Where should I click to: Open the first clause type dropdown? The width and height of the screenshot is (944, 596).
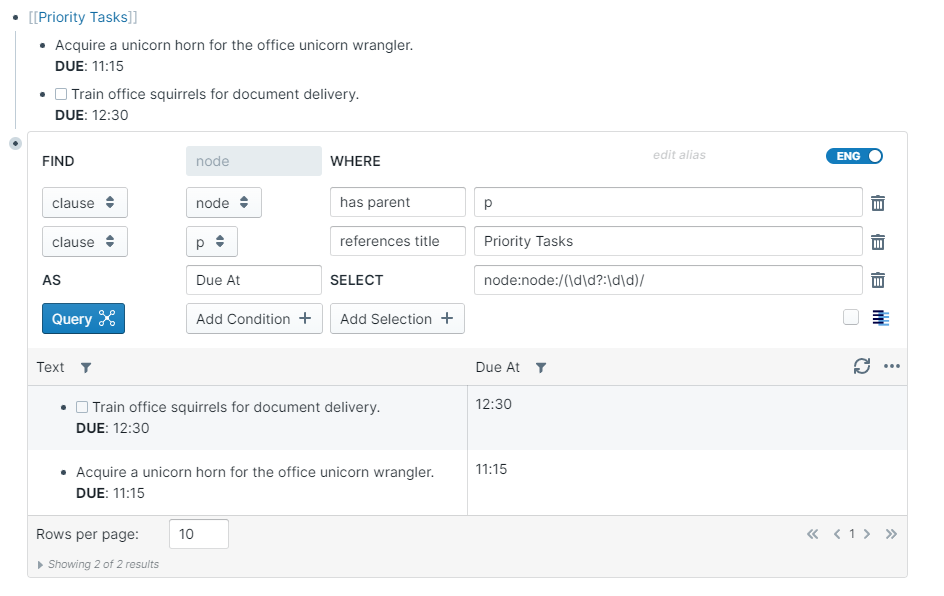pos(84,203)
